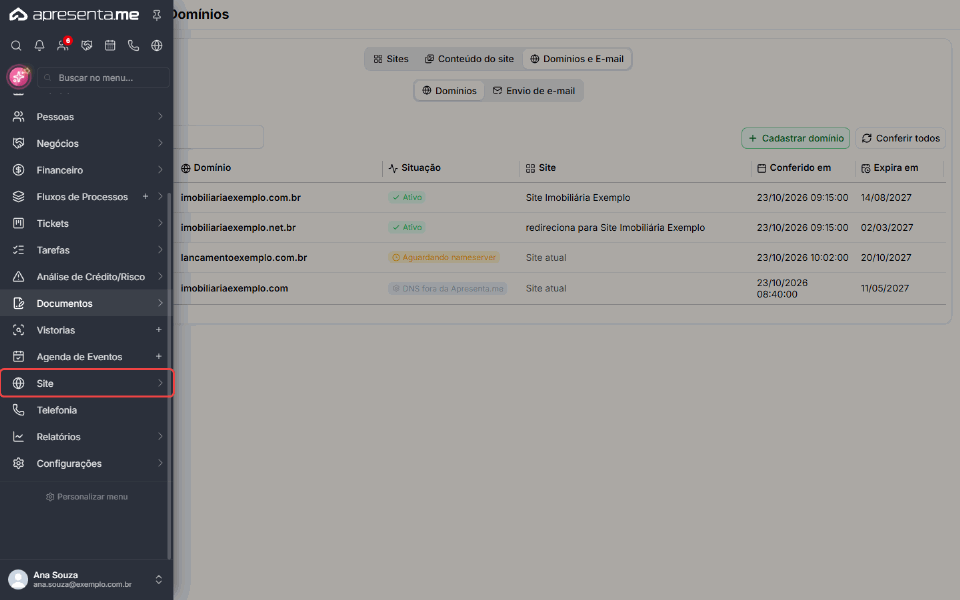Sort by Conferido em column header
This screenshot has width=960, height=600.
(x=794, y=168)
